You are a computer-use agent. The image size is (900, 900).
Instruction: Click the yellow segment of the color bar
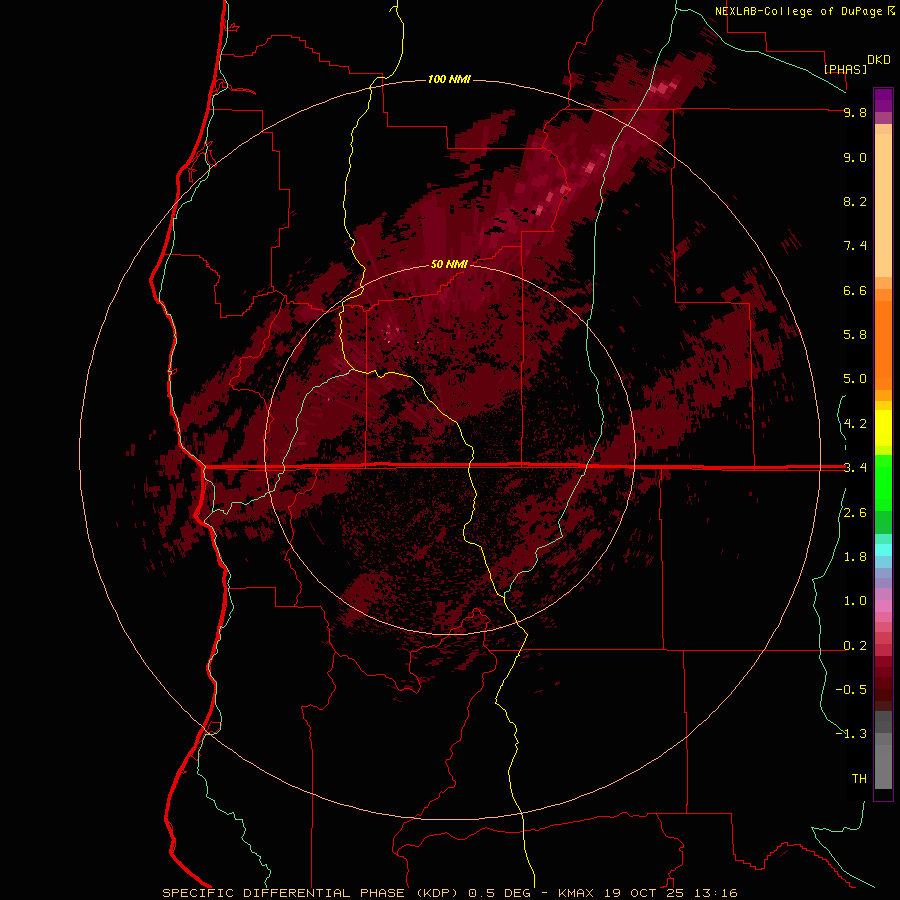pyautogui.click(x=883, y=428)
